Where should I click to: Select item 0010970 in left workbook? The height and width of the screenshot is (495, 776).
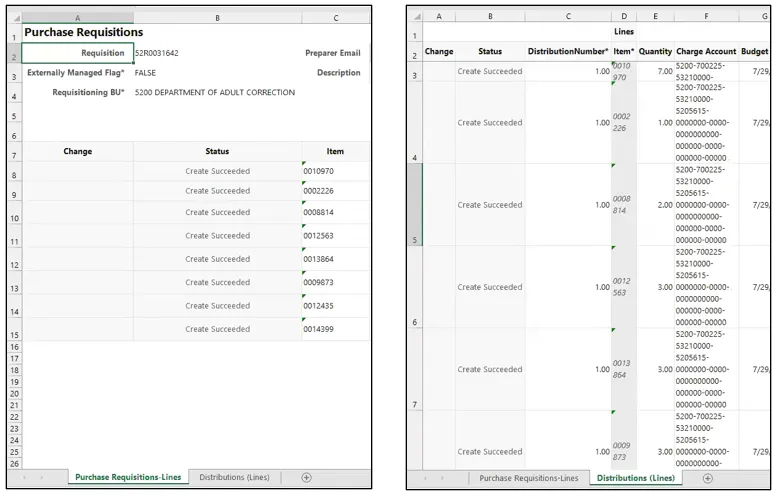[336, 171]
